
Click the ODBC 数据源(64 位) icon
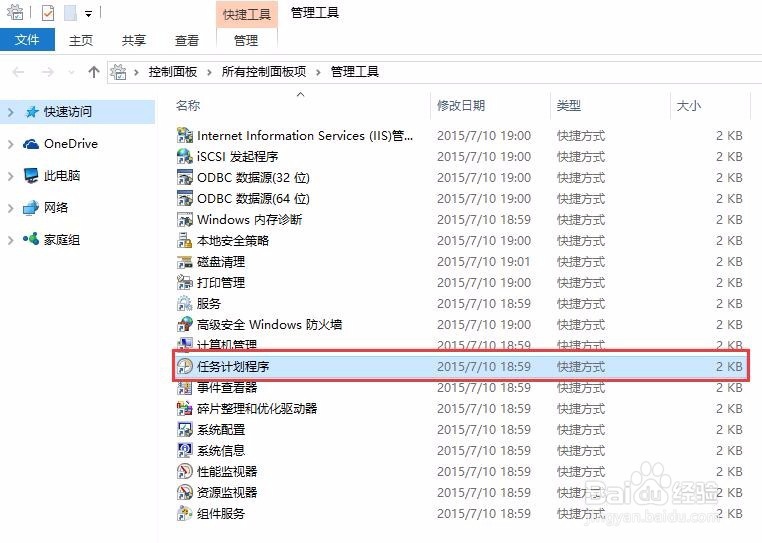[x=185, y=198]
